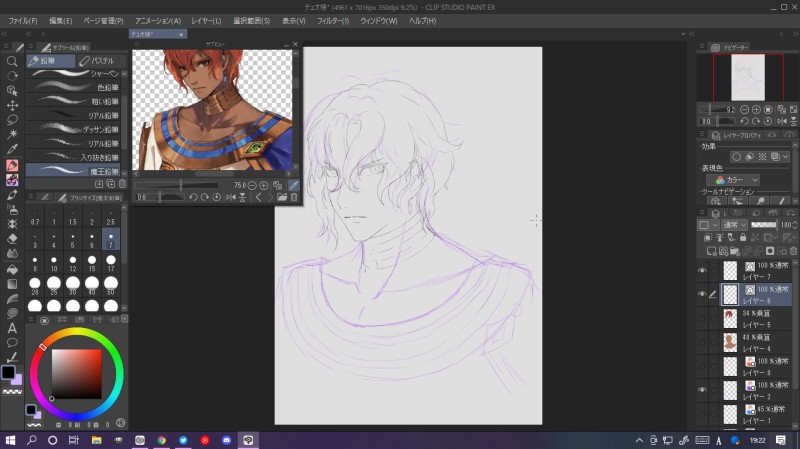This screenshot has width=800, height=449.
Task: Expand the document tab list chevron
Action: (683, 34)
